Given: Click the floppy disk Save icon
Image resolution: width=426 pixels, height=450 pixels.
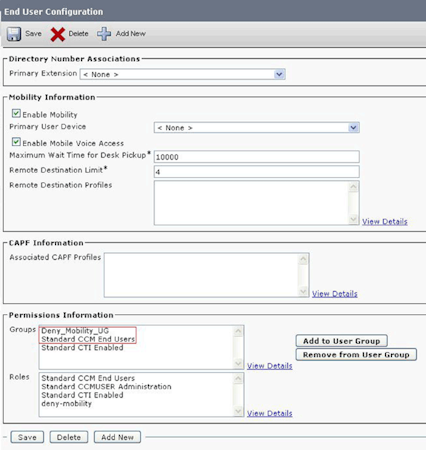Looking at the screenshot, I should (14, 34).
